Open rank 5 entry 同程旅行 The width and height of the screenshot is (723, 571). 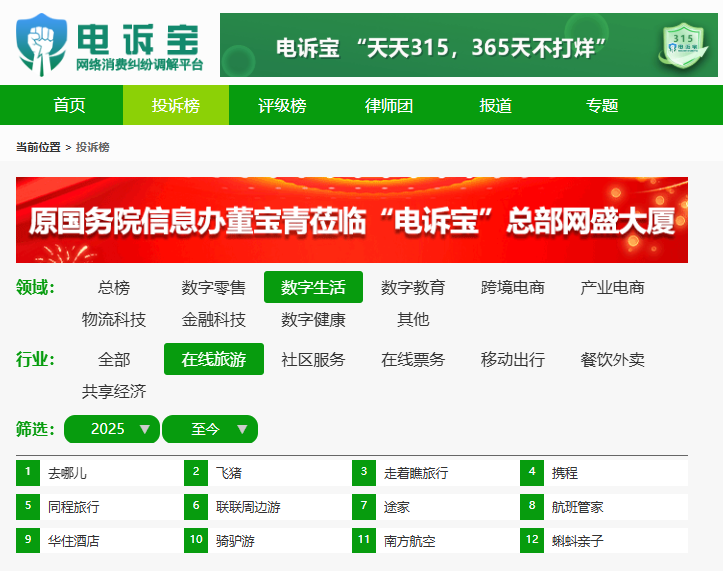pos(74,507)
